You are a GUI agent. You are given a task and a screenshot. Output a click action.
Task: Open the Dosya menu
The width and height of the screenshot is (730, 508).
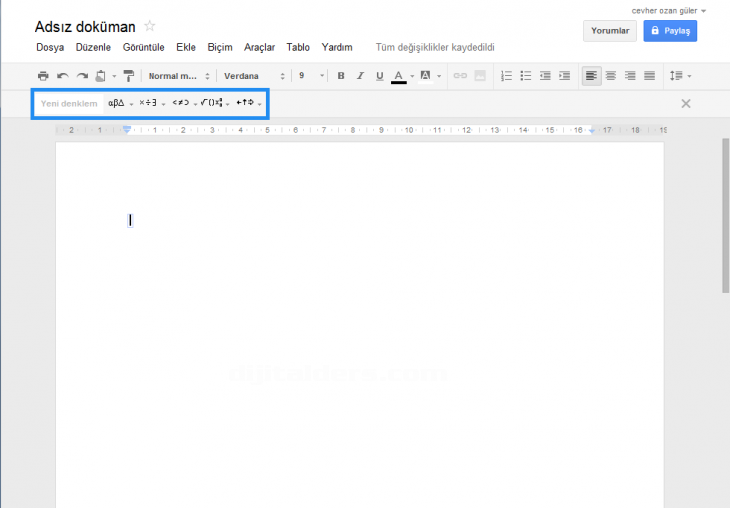click(x=50, y=47)
